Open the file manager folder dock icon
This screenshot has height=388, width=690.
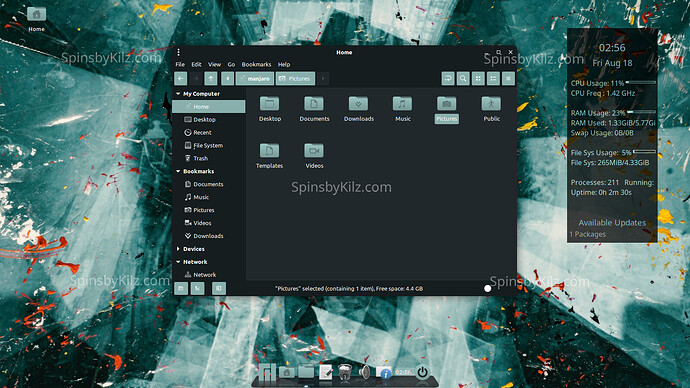coord(306,372)
